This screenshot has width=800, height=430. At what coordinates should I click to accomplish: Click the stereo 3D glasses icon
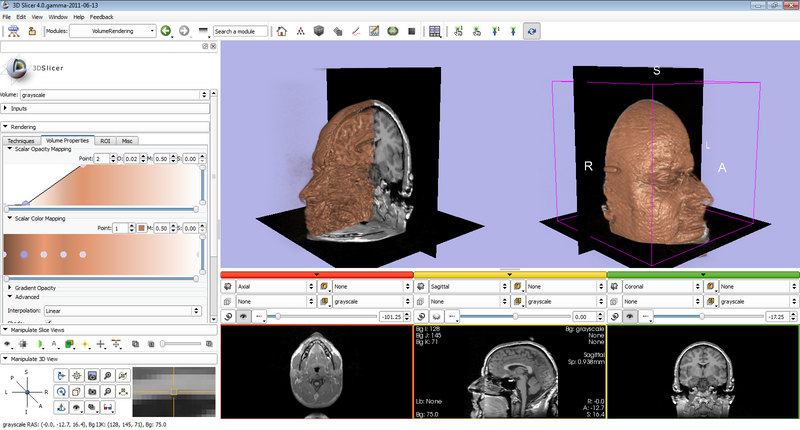(108, 408)
